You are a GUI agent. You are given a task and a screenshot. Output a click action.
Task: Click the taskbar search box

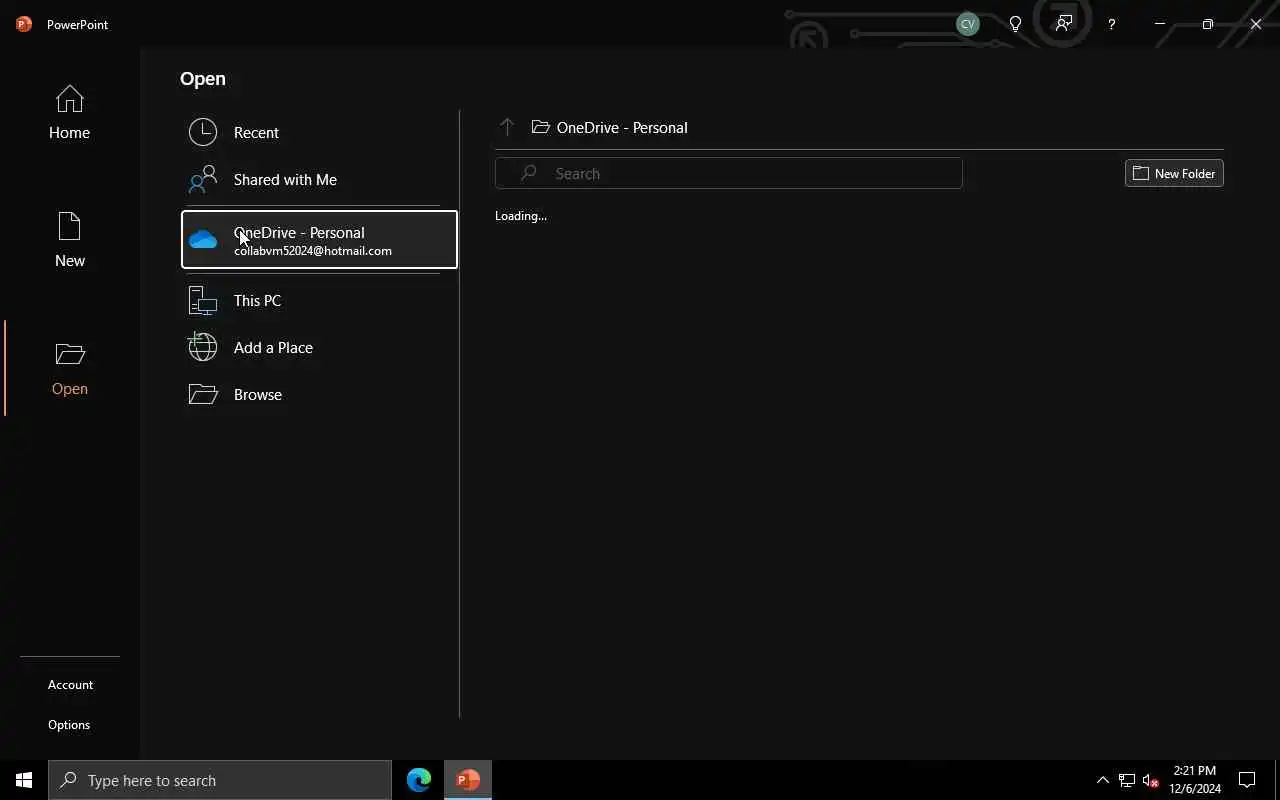220,780
